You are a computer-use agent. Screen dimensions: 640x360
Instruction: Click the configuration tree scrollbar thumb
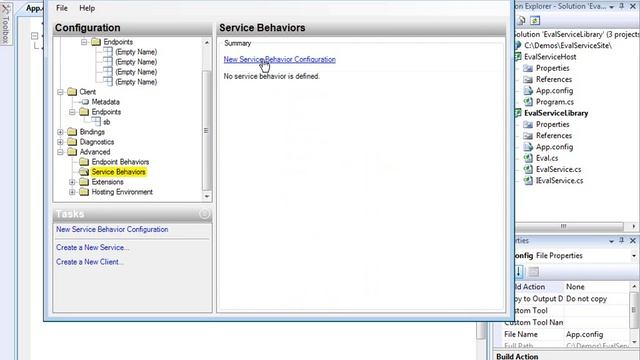click(206, 131)
